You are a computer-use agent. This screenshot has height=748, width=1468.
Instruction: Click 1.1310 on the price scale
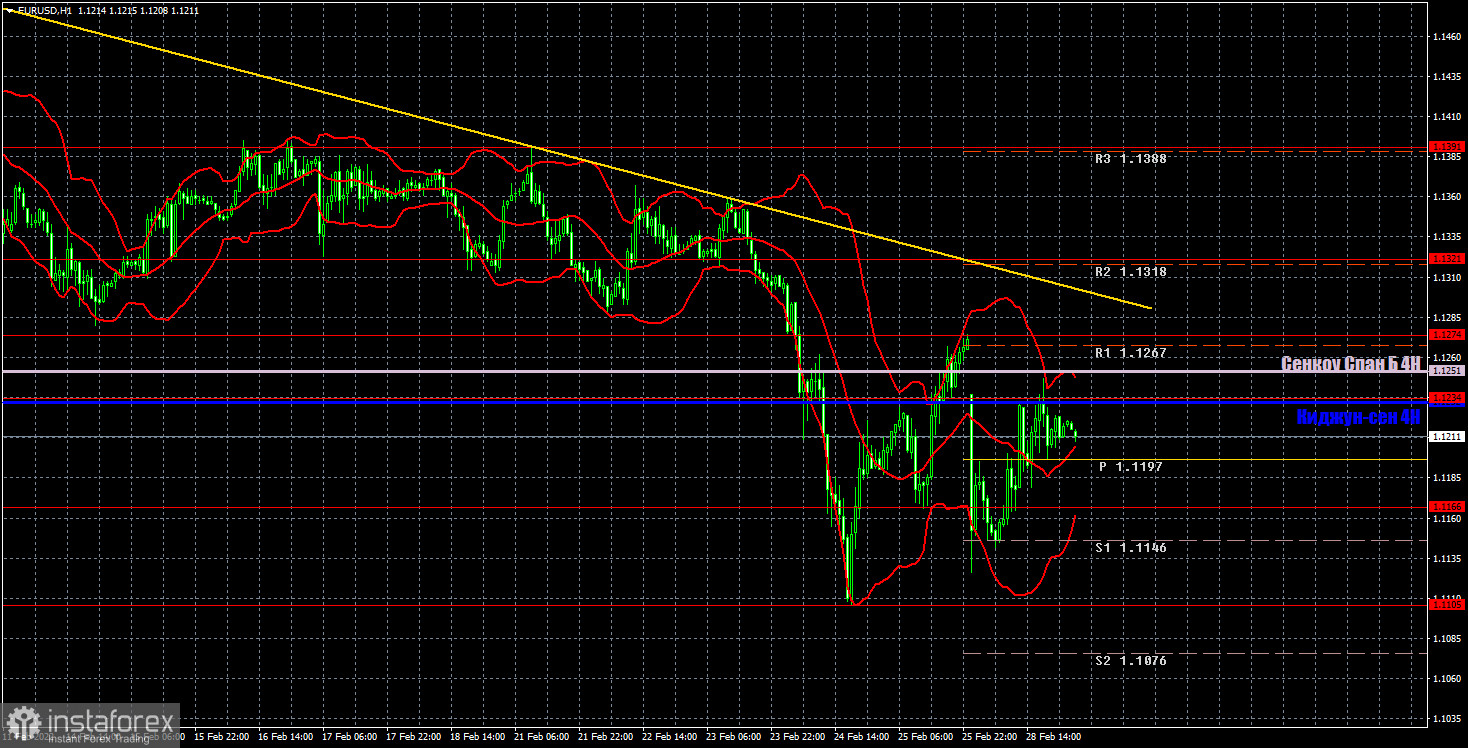[1448, 277]
